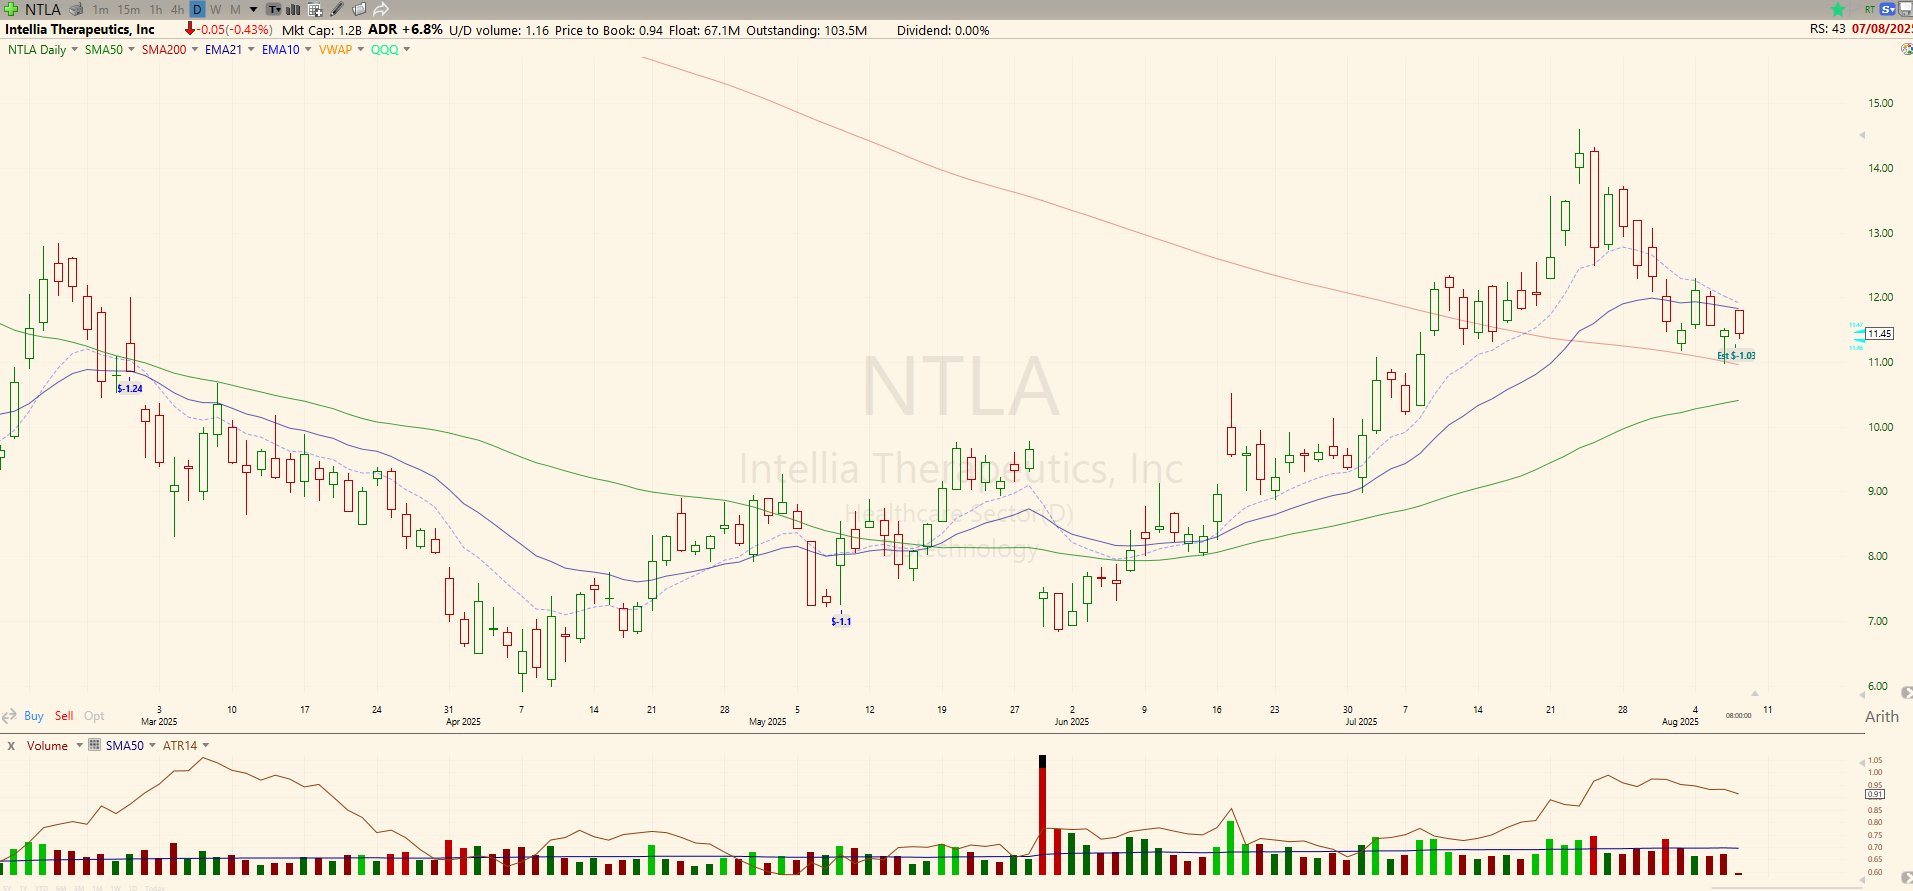Click the blue S dropdown icon

1889,9
